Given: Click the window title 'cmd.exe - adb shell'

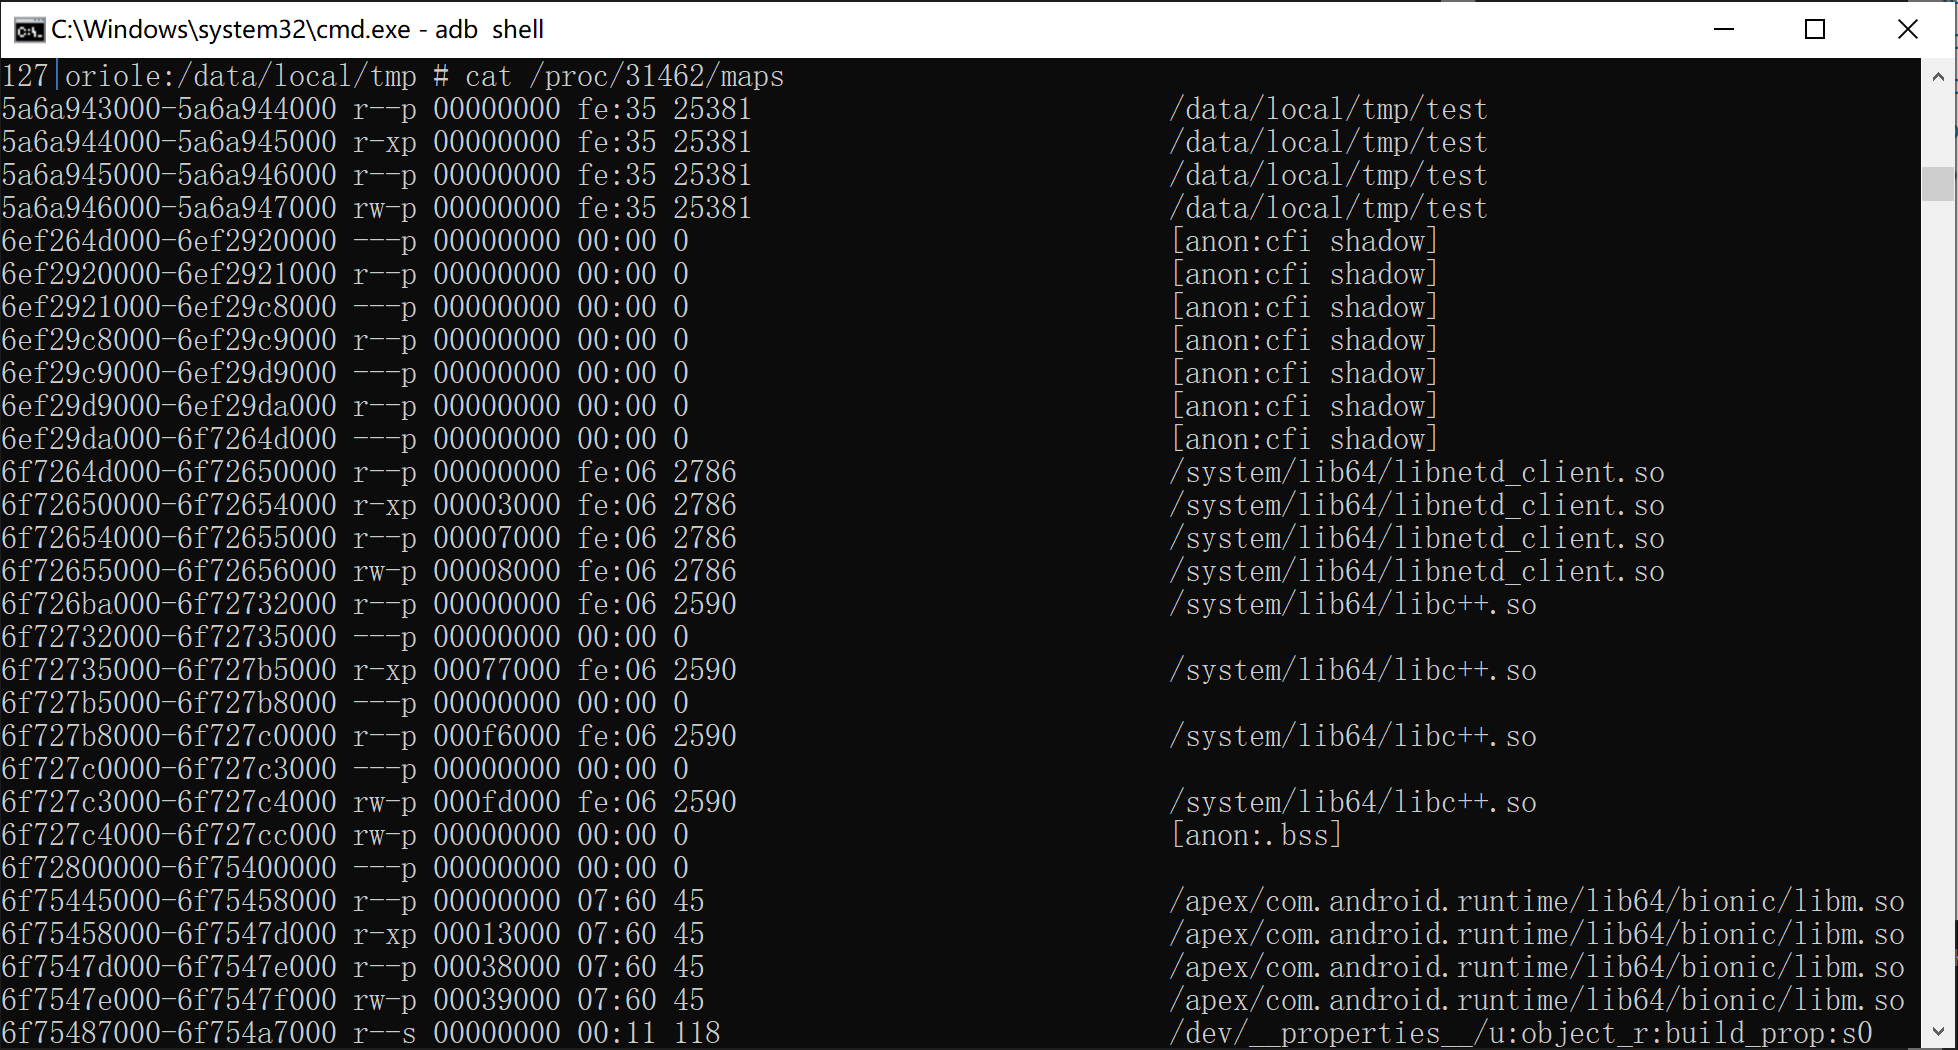Looking at the screenshot, I should click(297, 30).
